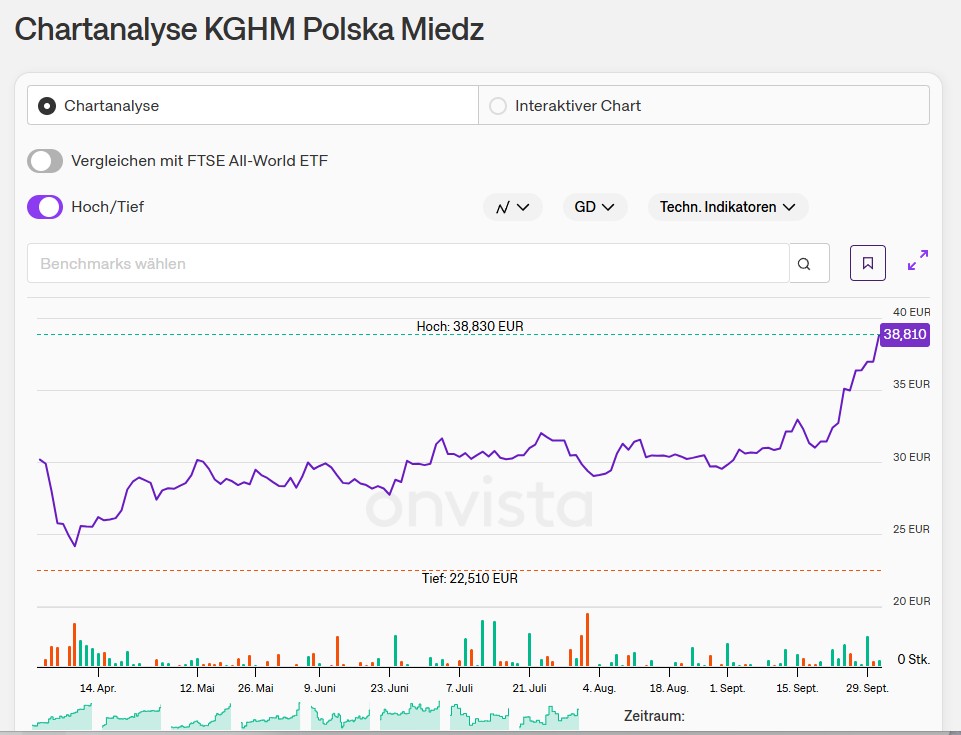Enable comparison with FTSE All-World ETF
Viewport: 961px width, 735px height.
point(45,161)
